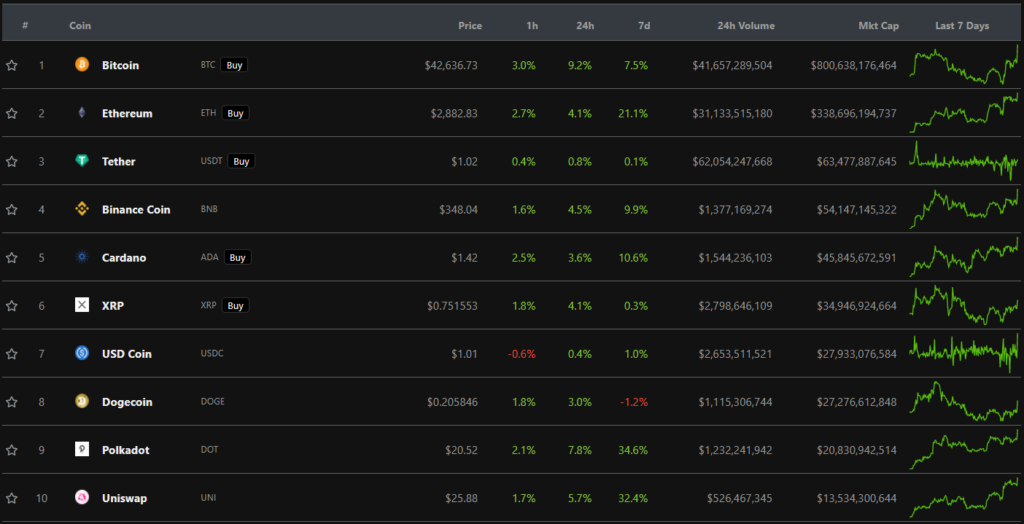Click the Bitcoin coin logo icon

pyautogui.click(x=82, y=65)
